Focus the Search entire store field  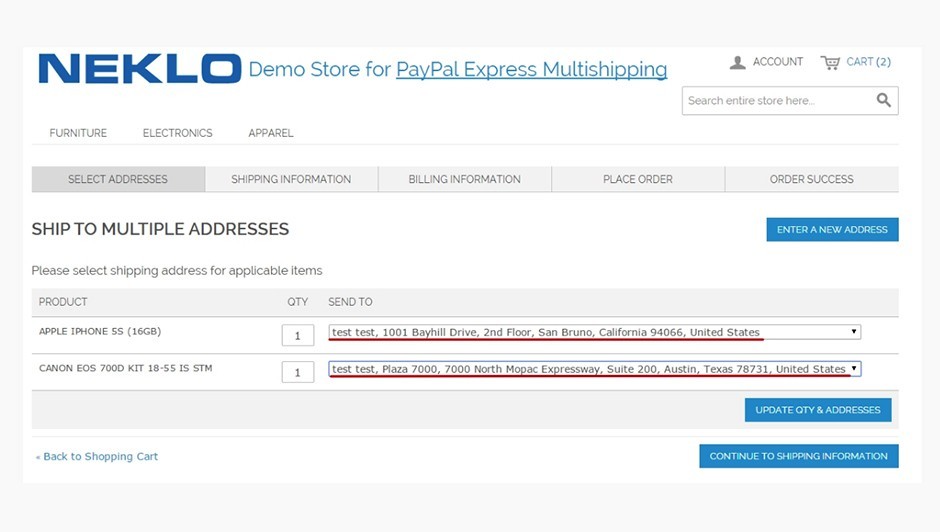pos(790,101)
